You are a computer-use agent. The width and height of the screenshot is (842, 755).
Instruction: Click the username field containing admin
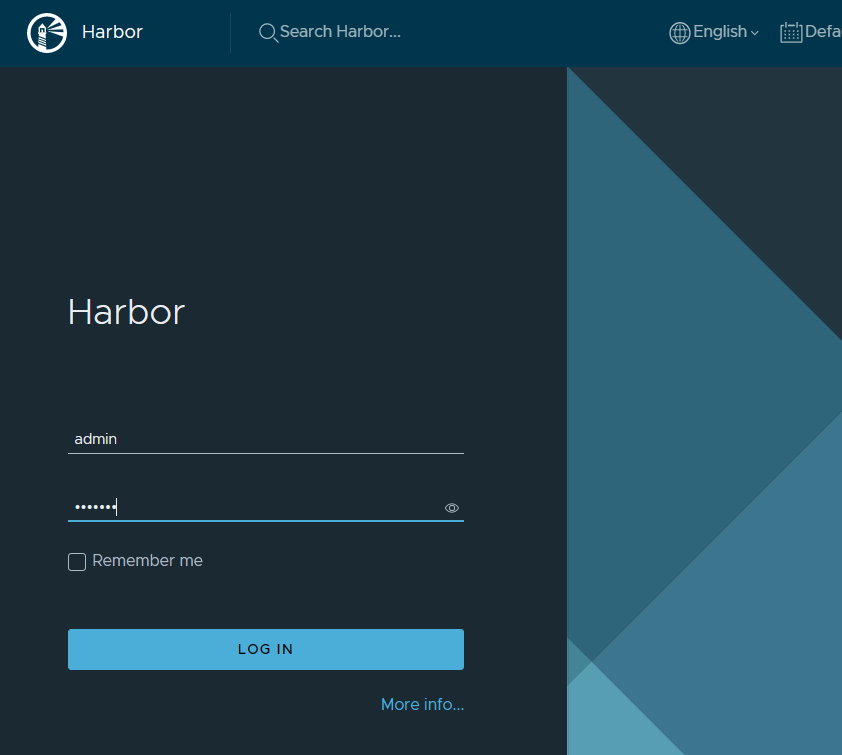coord(265,439)
